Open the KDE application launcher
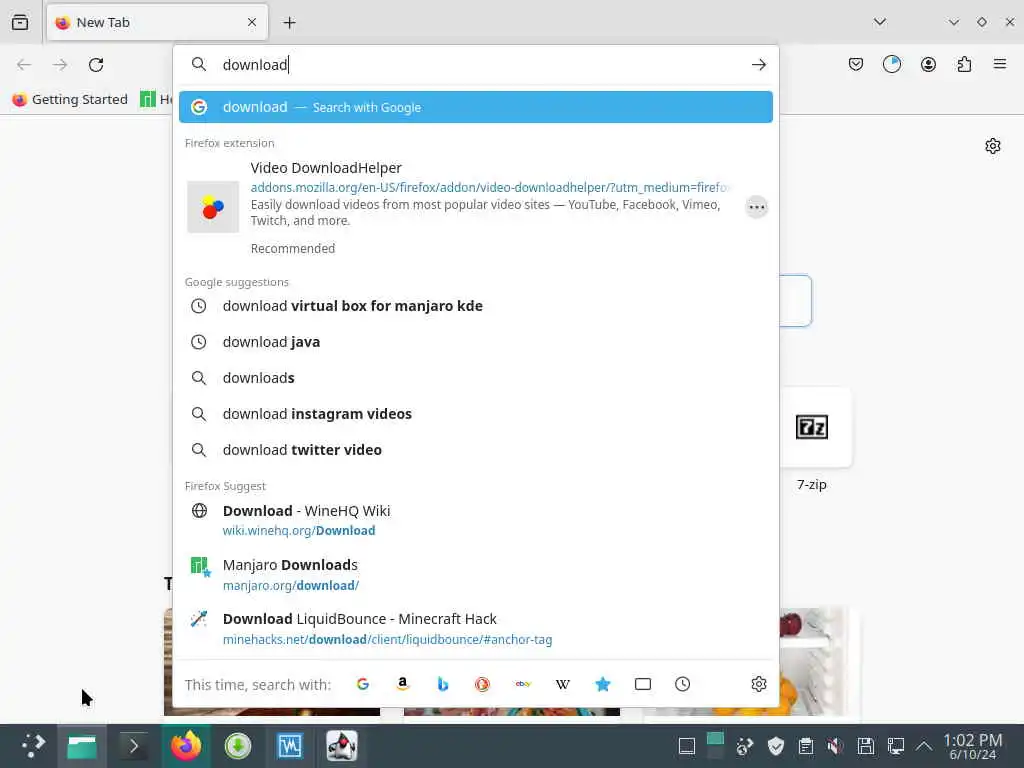 click(x=33, y=746)
